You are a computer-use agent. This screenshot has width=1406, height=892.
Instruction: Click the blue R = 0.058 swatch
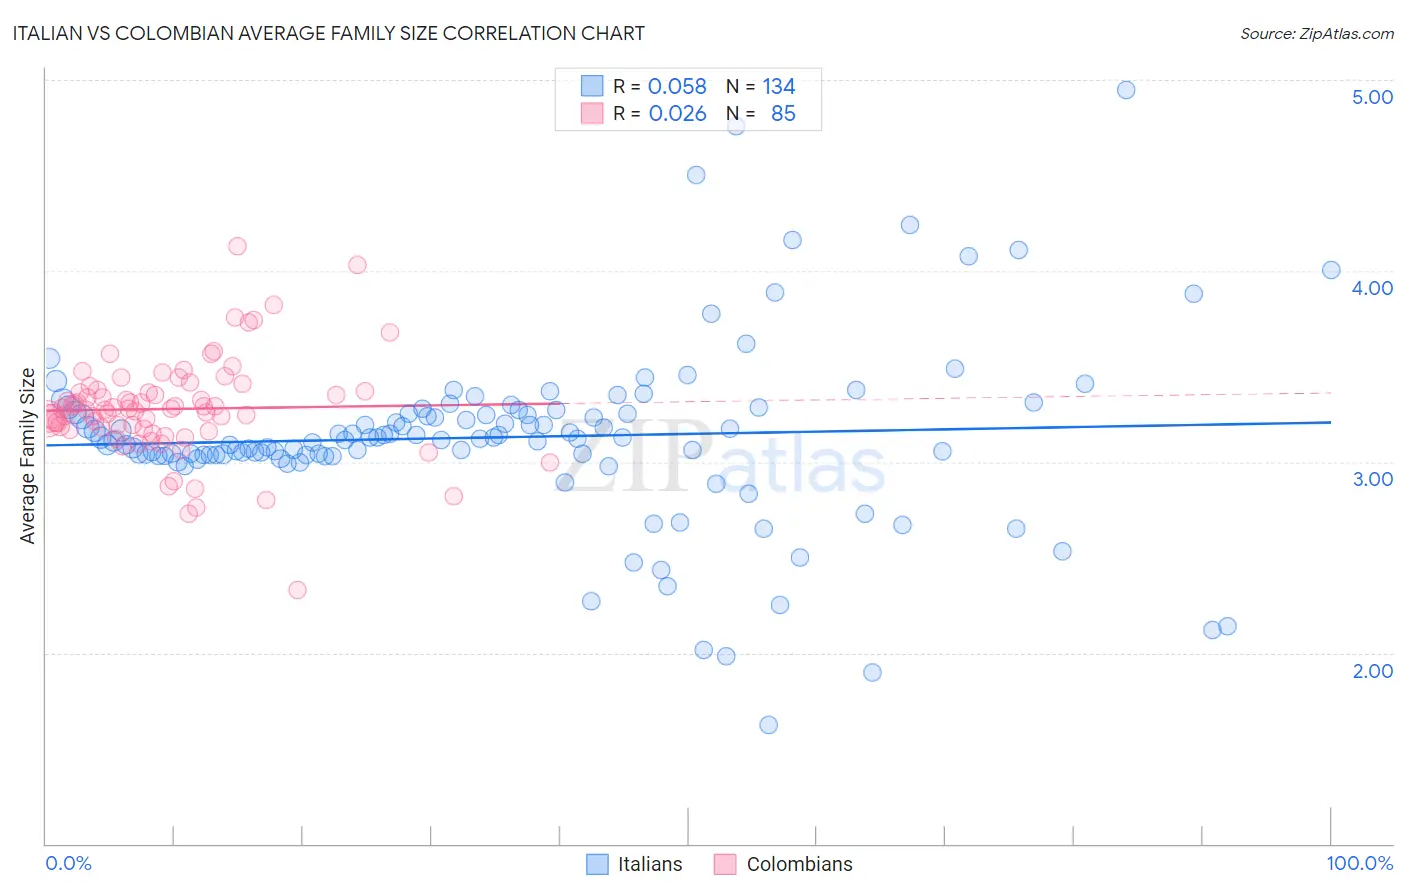point(592,86)
